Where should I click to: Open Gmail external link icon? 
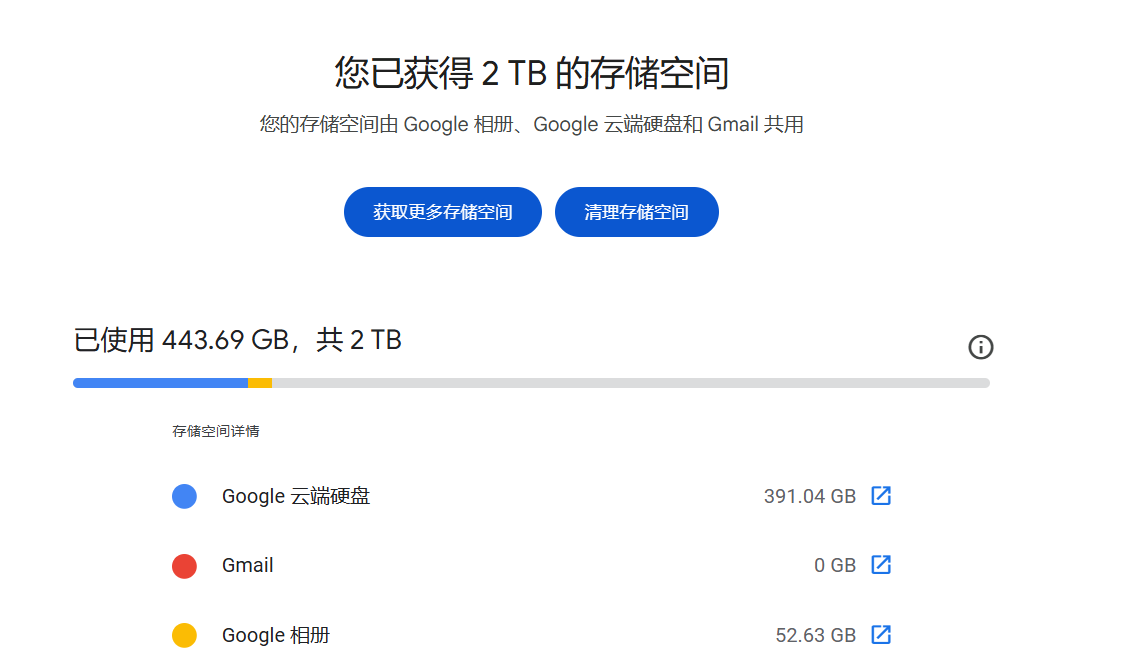(x=881, y=565)
